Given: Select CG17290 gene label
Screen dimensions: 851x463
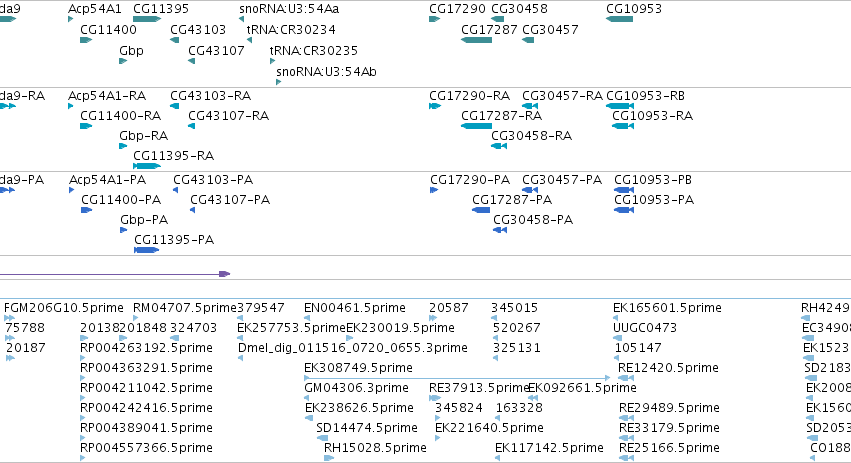Looking at the screenshot, I should 457,9.
